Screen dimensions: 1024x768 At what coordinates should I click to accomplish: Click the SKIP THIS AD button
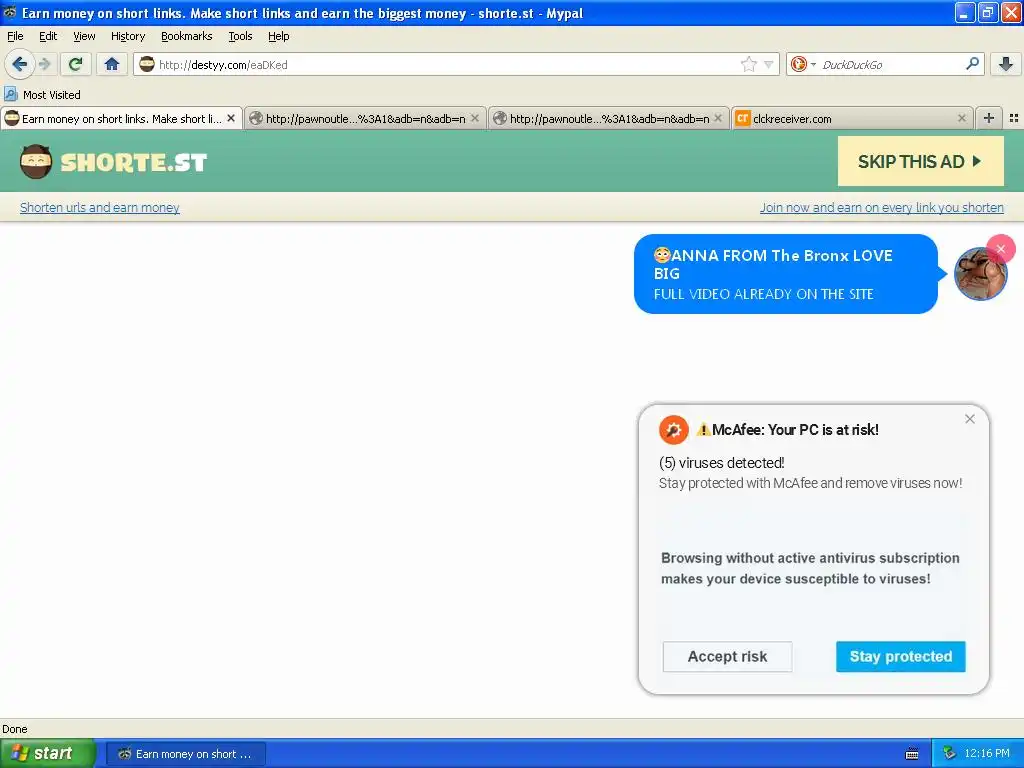[x=920, y=161]
